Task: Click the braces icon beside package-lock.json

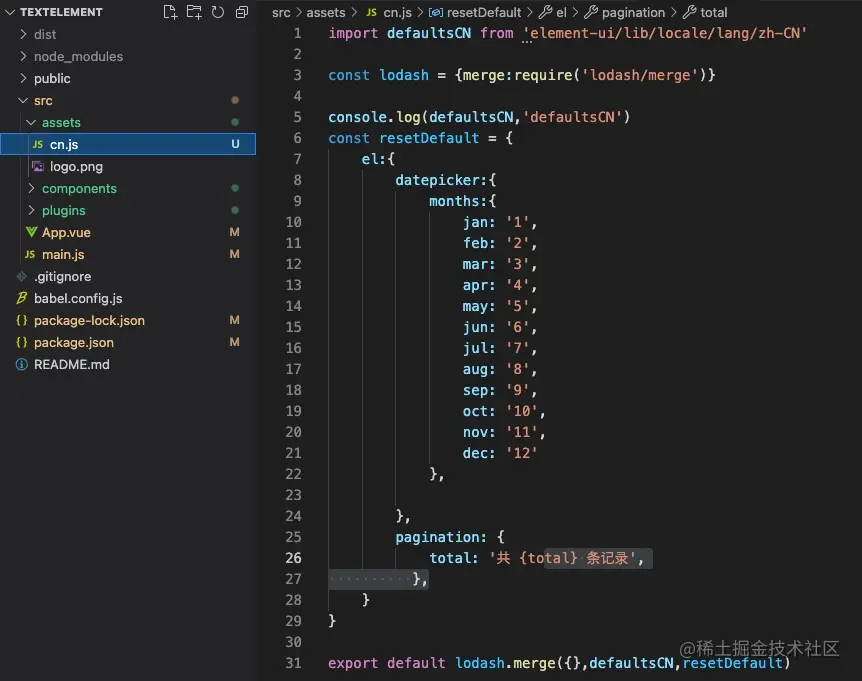Action: pos(21,320)
